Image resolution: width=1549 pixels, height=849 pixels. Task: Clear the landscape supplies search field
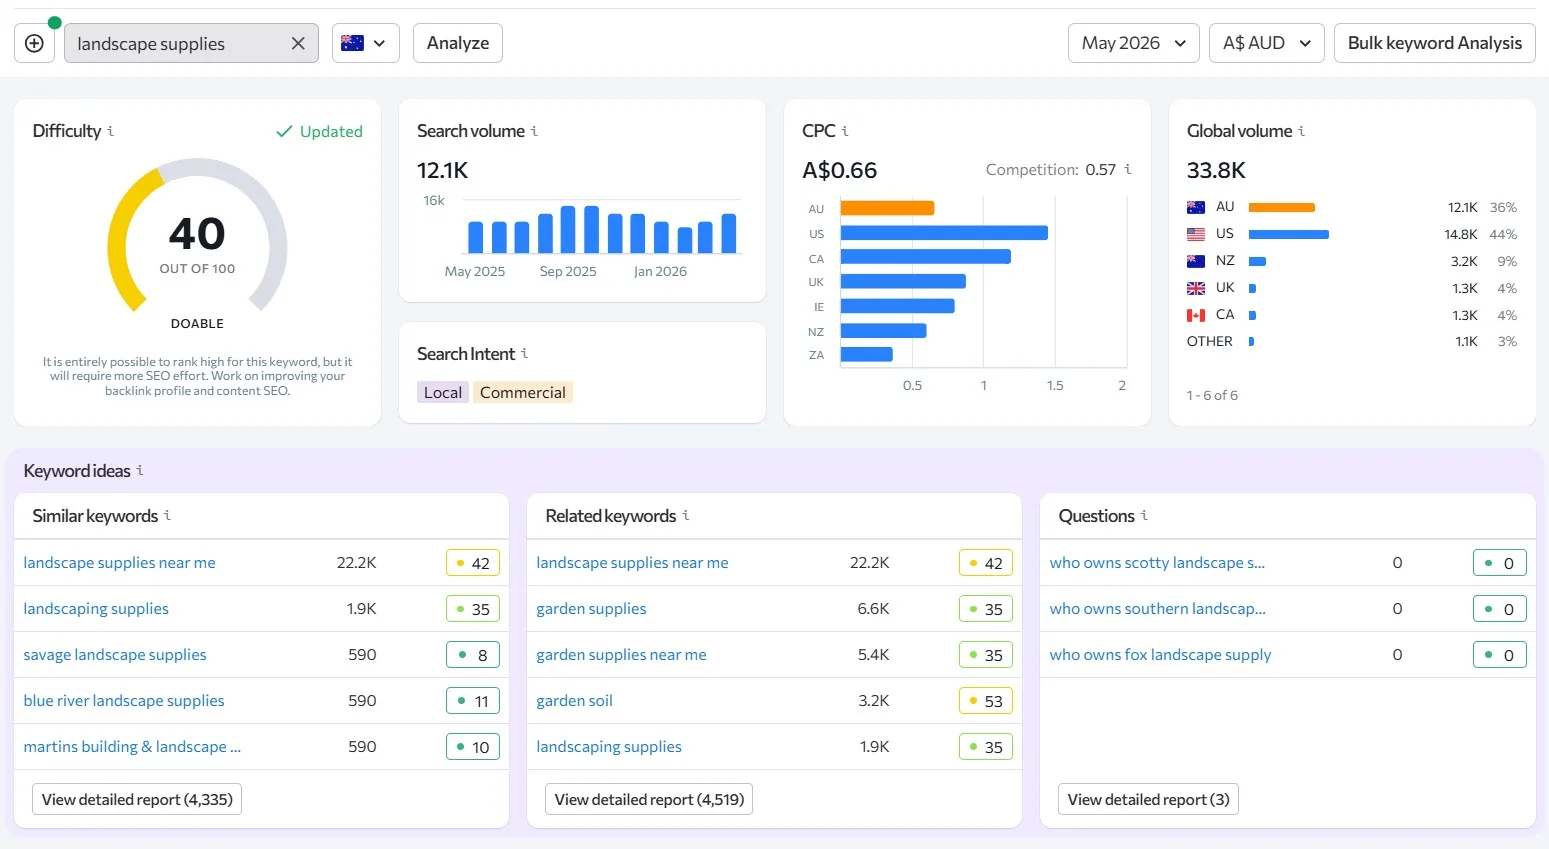(x=298, y=43)
